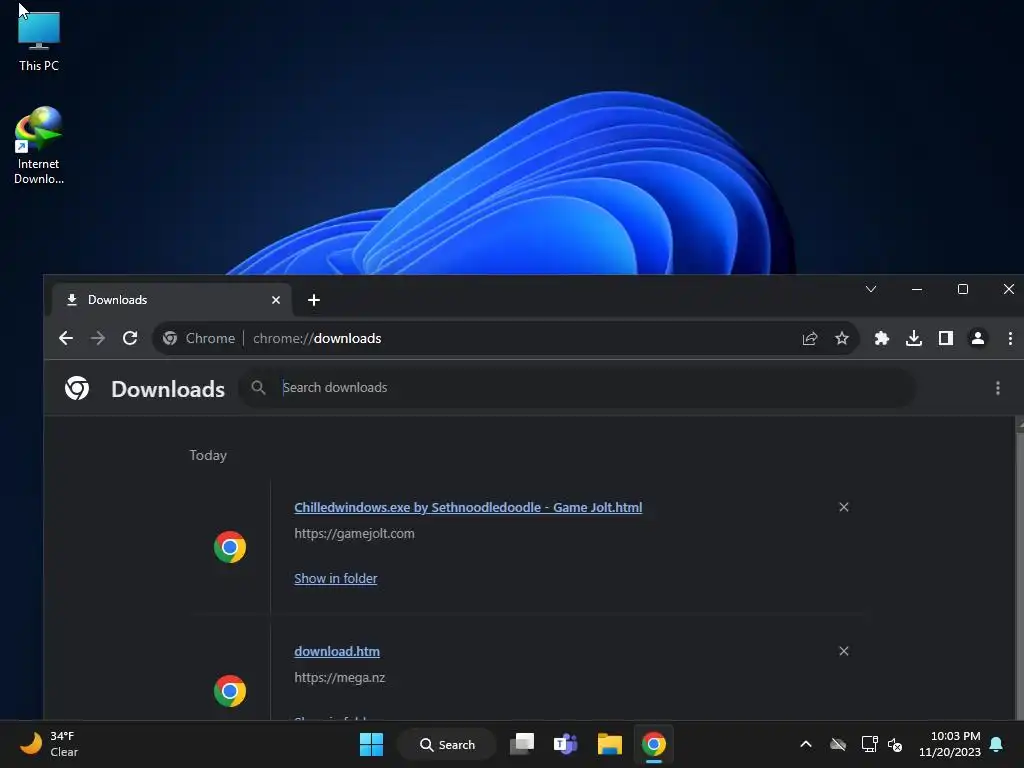Screen dimensions: 1024x768
Task: Click the Today date heading
Action: (x=208, y=455)
